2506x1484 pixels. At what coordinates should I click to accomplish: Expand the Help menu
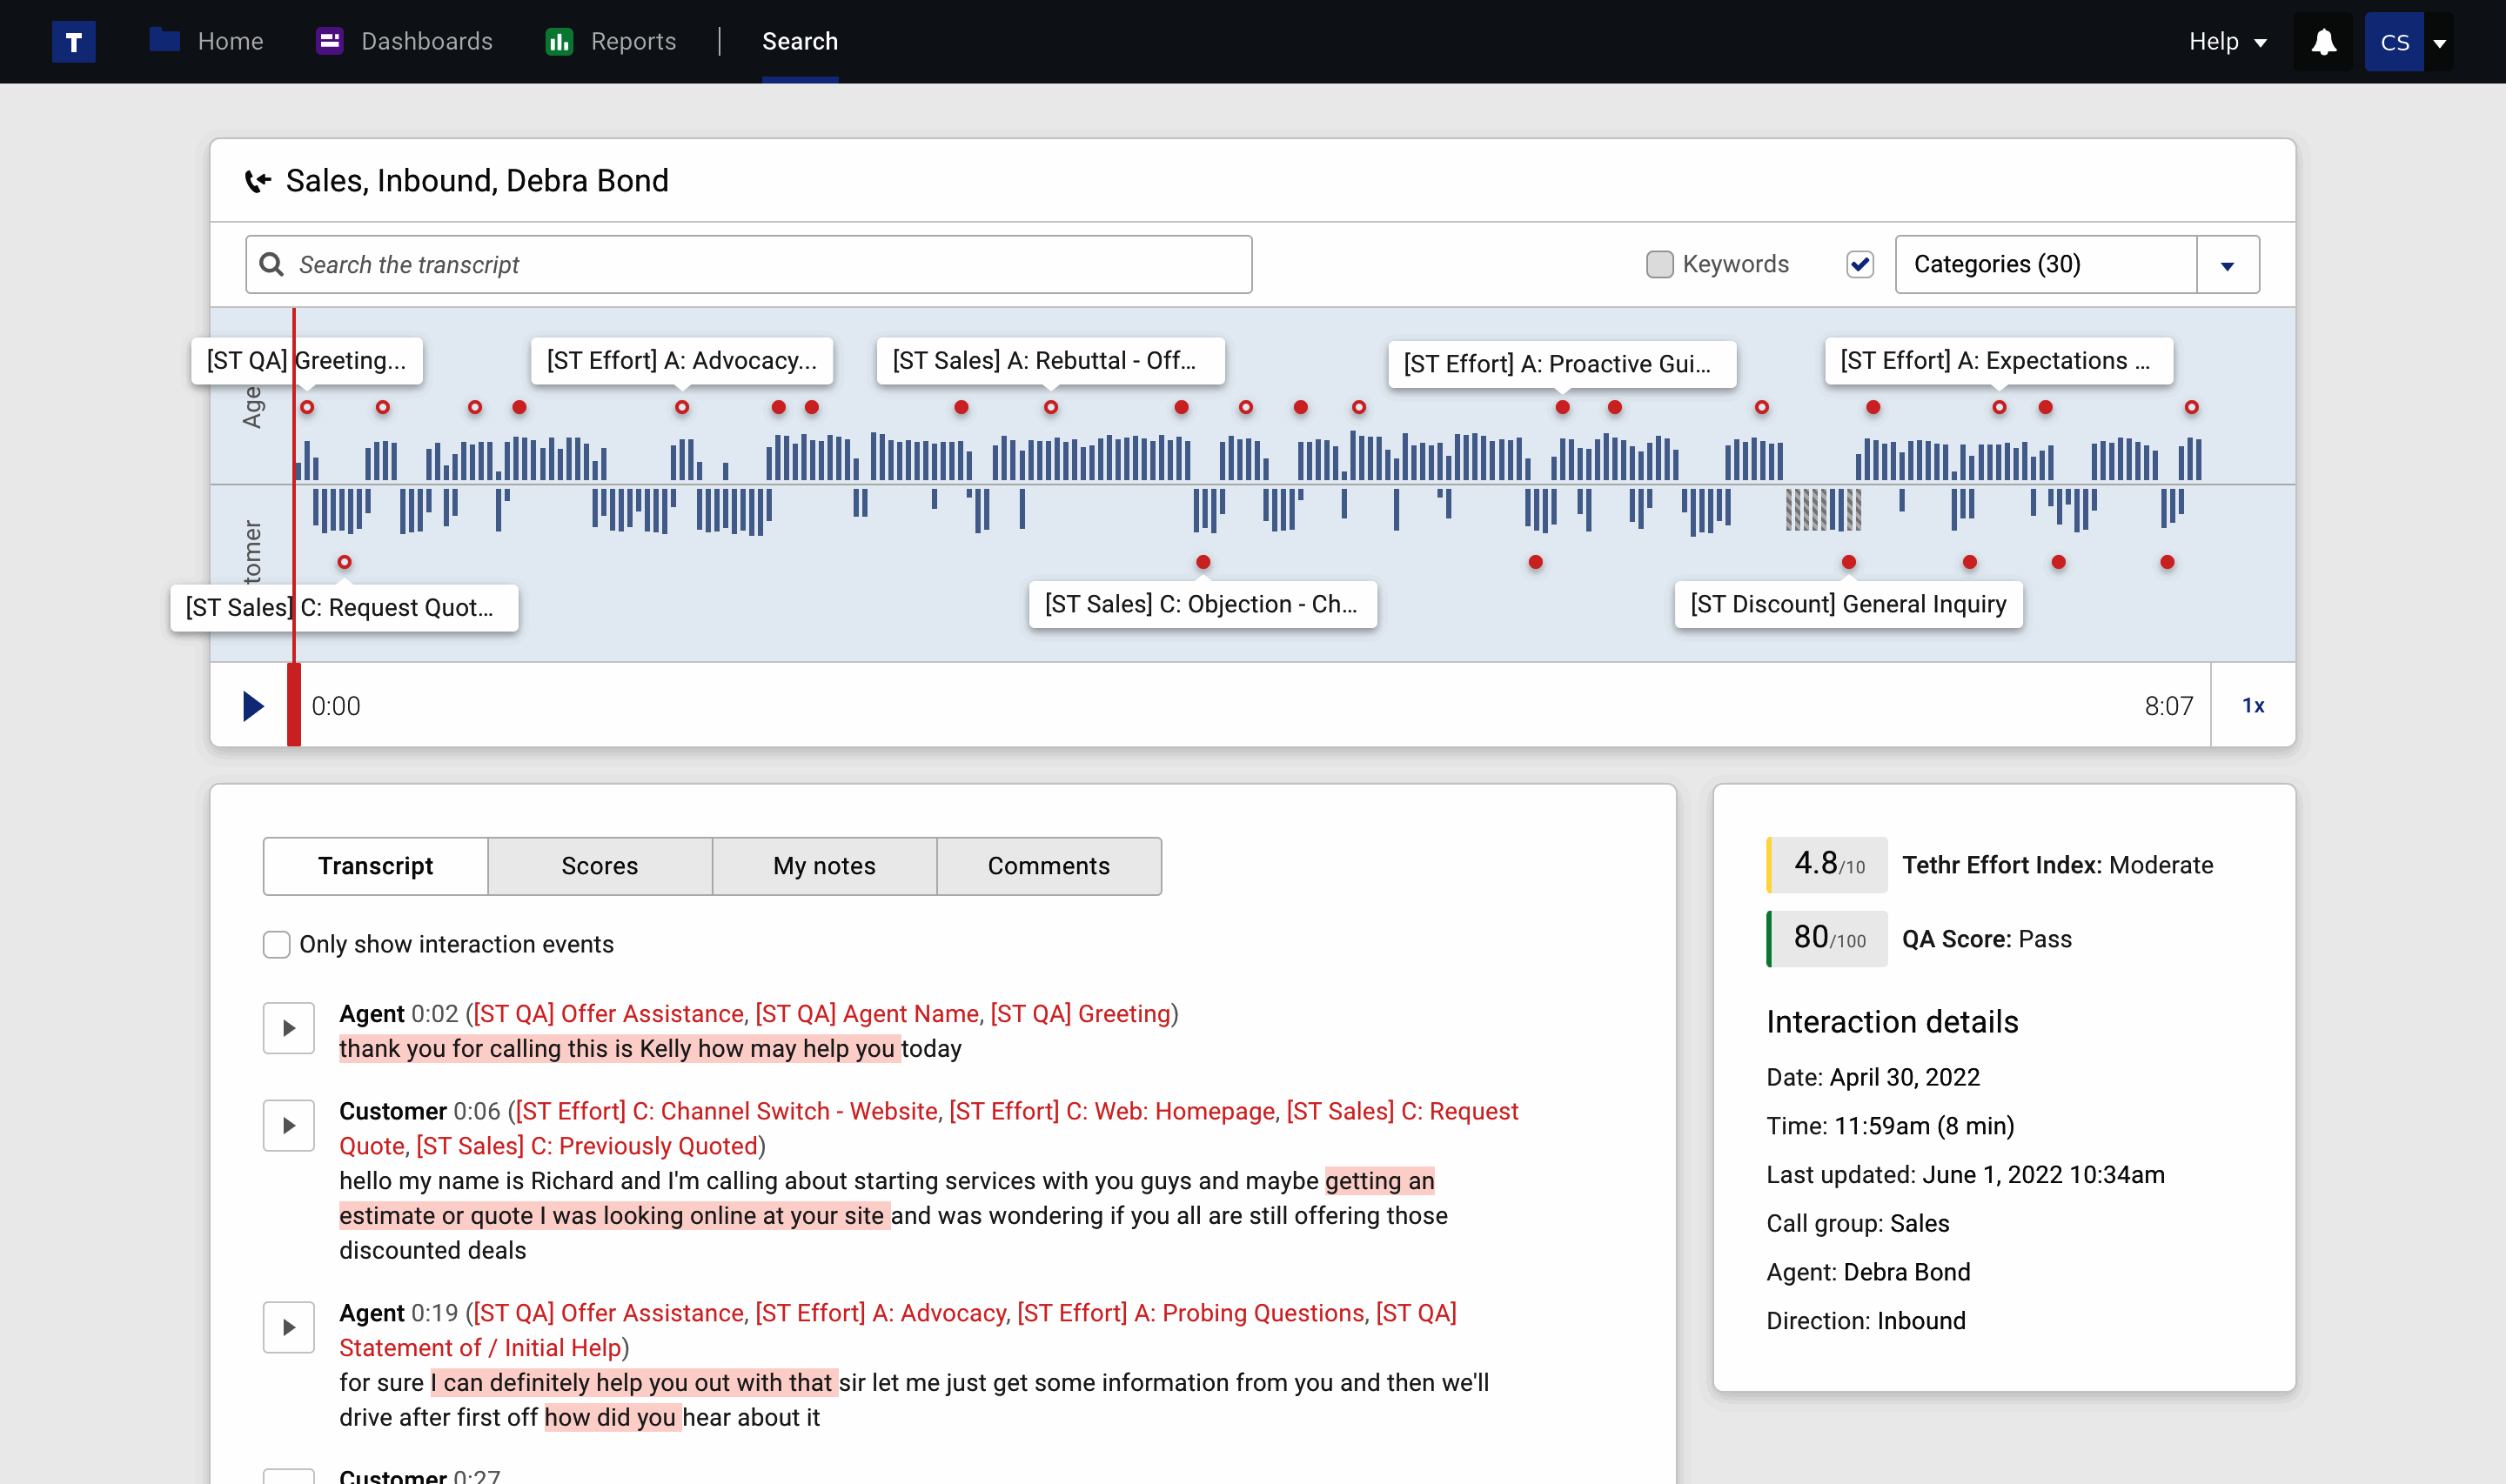tap(2225, 41)
